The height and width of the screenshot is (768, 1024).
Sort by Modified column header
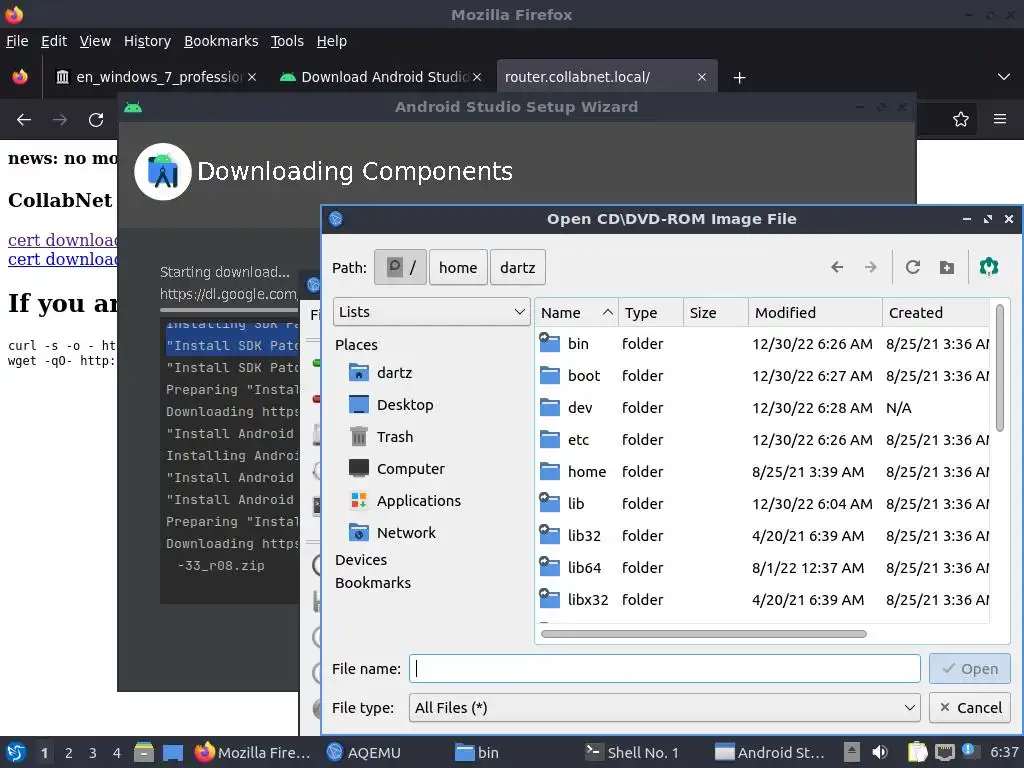click(x=815, y=313)
